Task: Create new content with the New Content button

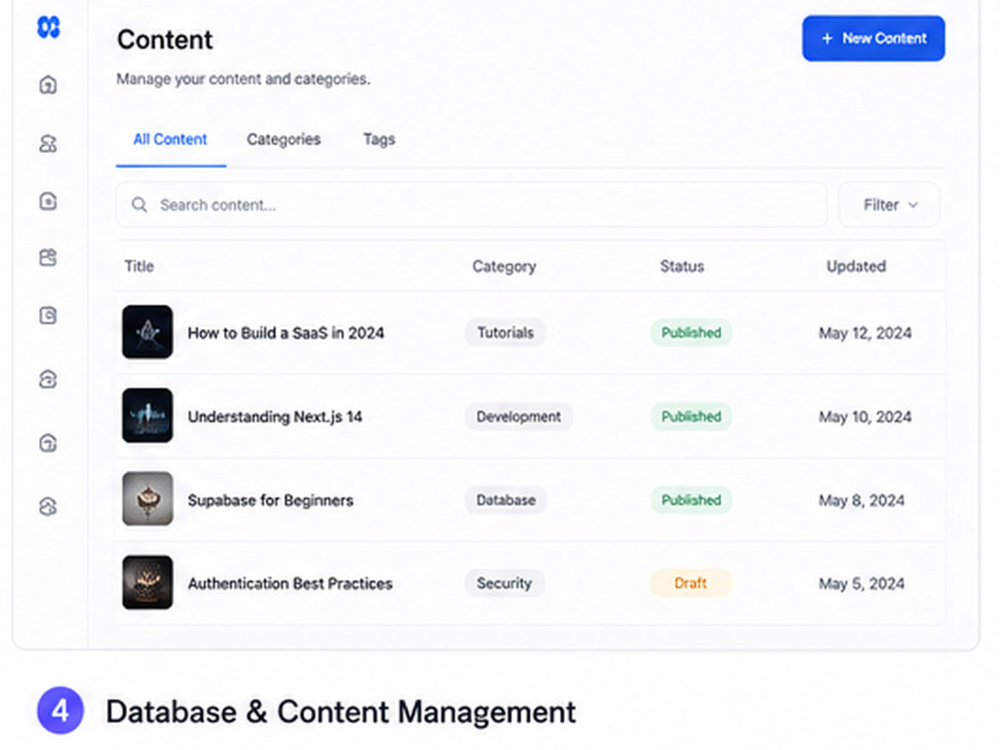Action: (873, 38)
